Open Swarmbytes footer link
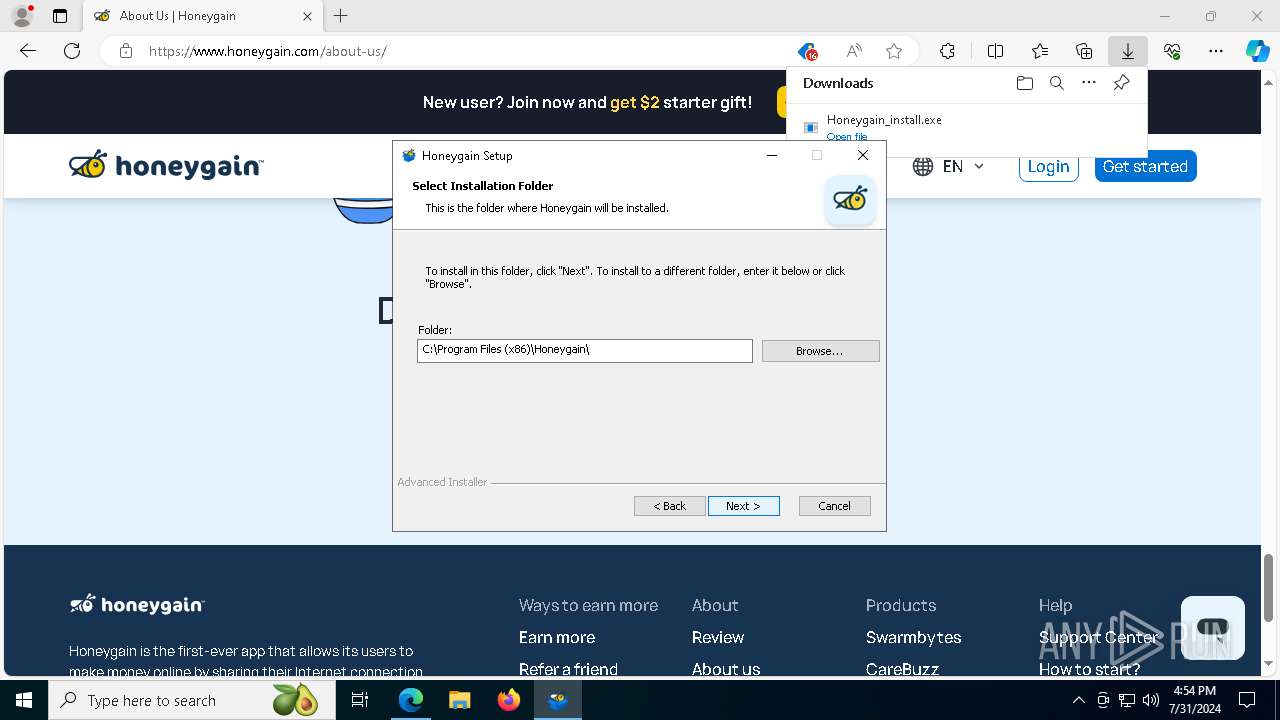The image size is (1280, 720). tap(914, 637)
